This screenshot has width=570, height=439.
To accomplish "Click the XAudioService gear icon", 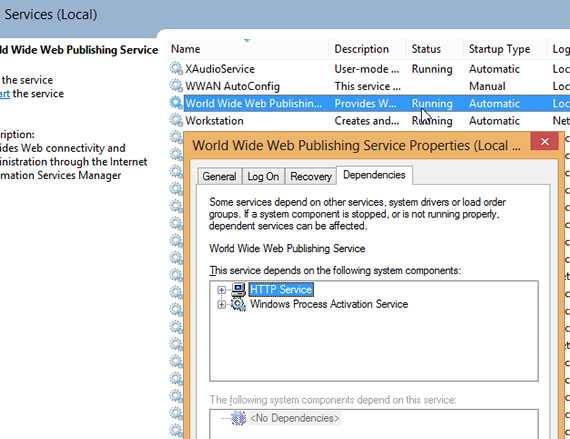I will point(176,68).
